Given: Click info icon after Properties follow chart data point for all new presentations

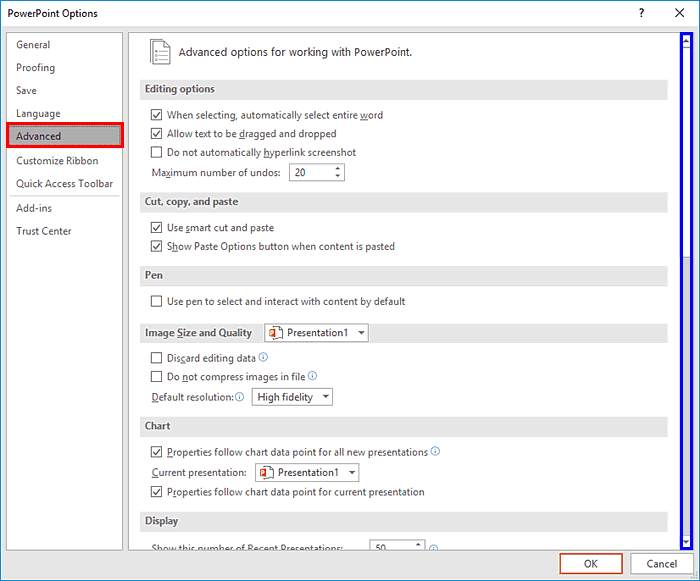Looking at the screenshot, I should [435, 451].
